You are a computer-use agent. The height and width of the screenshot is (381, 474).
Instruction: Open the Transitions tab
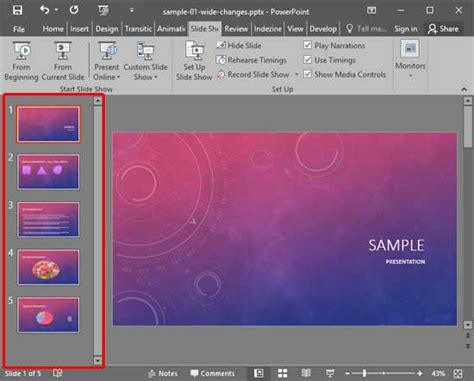pyautogui.click(x=138, y=29)
